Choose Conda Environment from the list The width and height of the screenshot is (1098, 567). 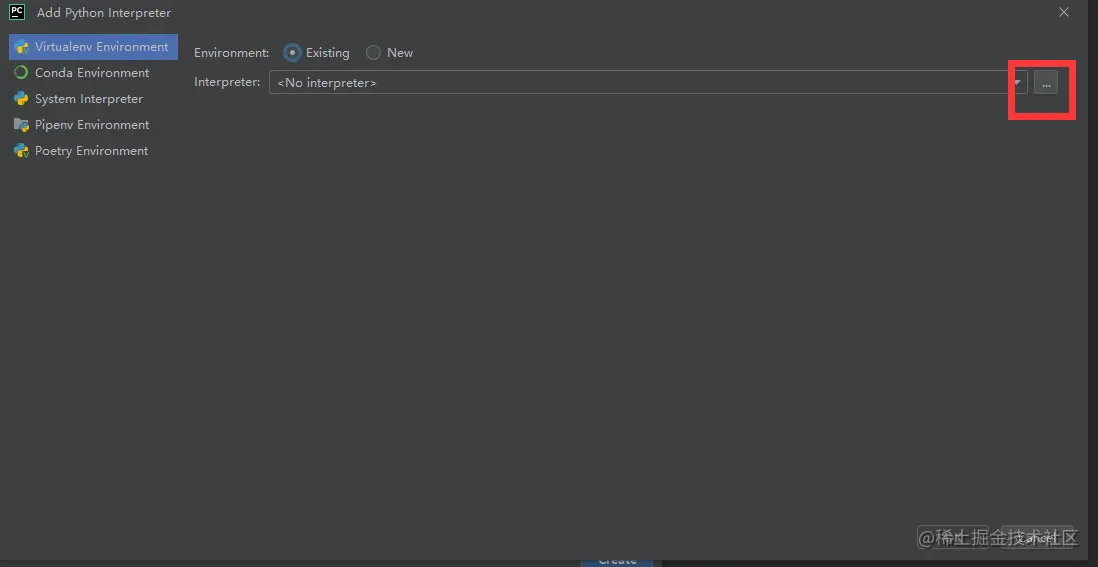[93, 73]
